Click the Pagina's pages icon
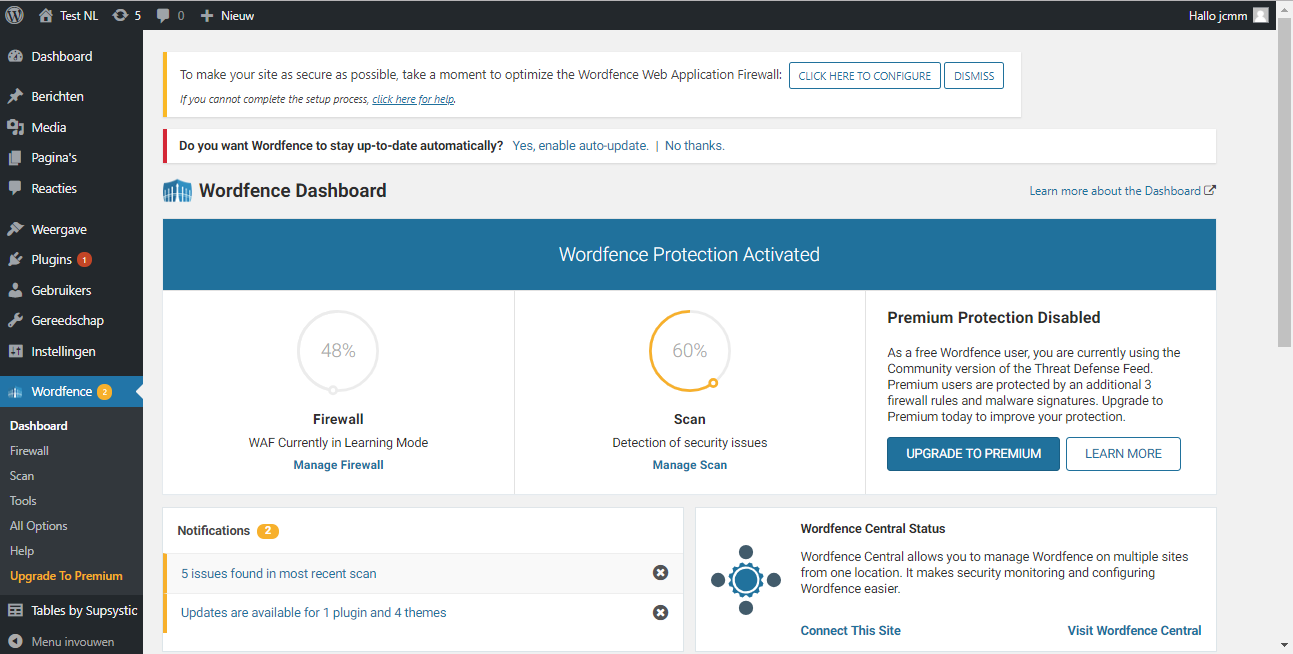The image size is (1293, 654). click(x=15, y=158)
